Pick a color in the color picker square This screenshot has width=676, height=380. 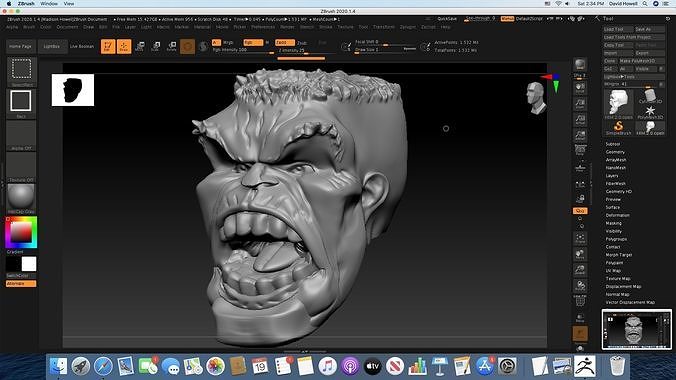tap(21, 232)
